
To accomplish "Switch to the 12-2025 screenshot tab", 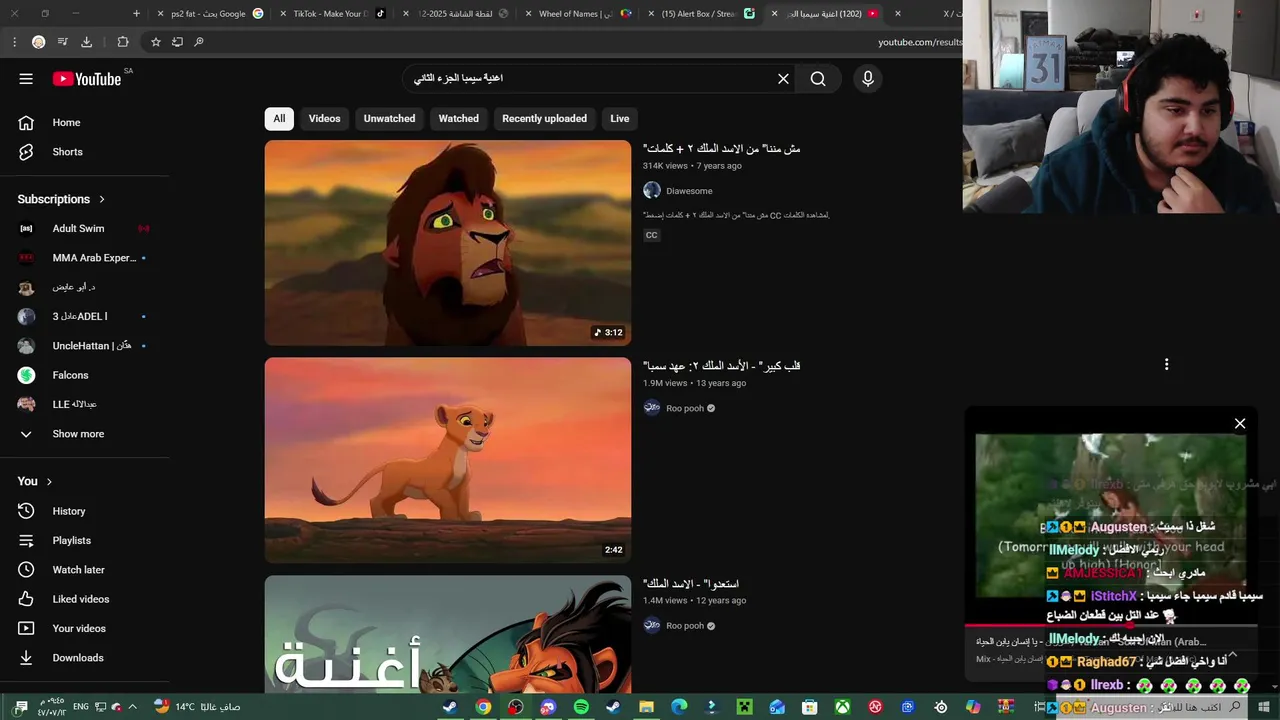I will point(455,14).
